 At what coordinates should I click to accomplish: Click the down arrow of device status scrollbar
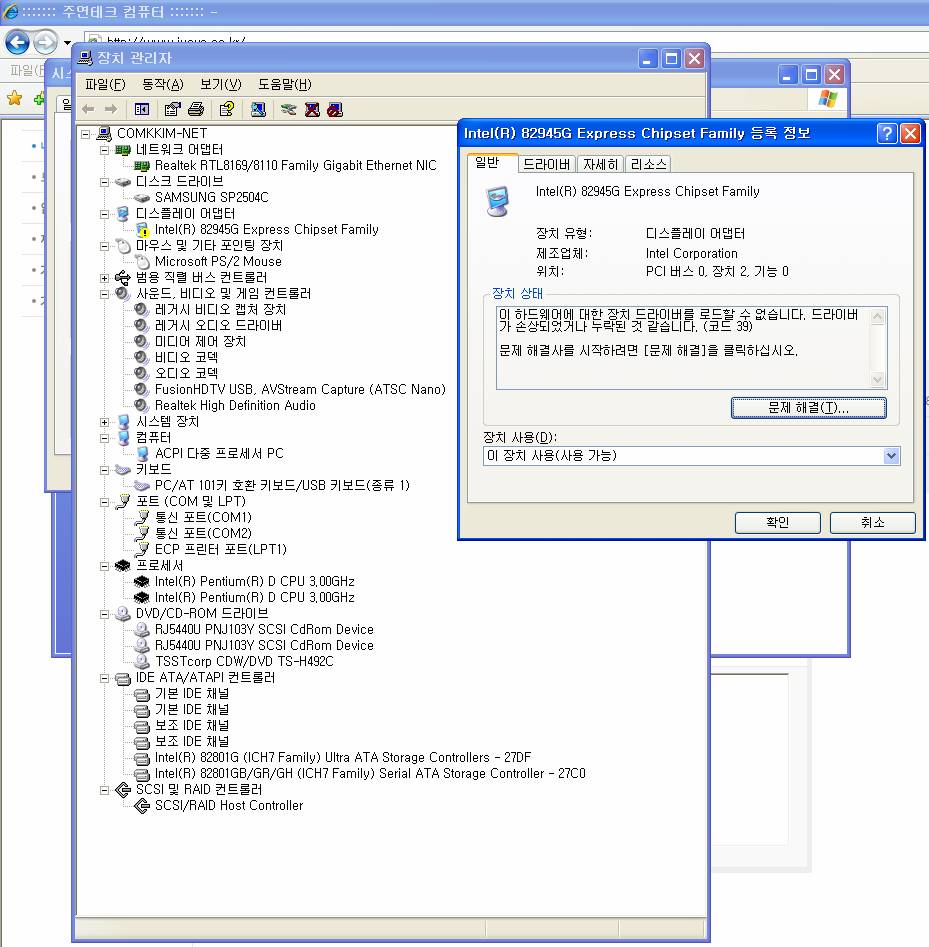tap(878, 380)
